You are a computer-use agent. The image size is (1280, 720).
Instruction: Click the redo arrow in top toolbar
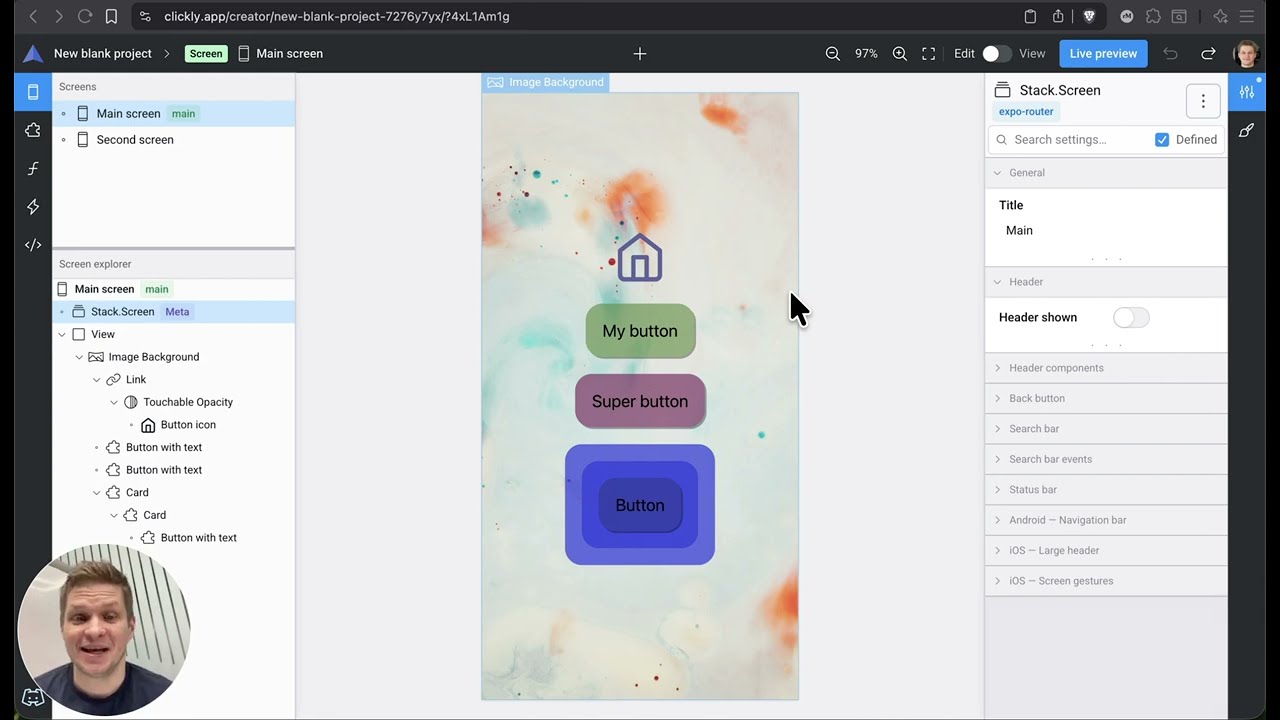(1208, 54)
